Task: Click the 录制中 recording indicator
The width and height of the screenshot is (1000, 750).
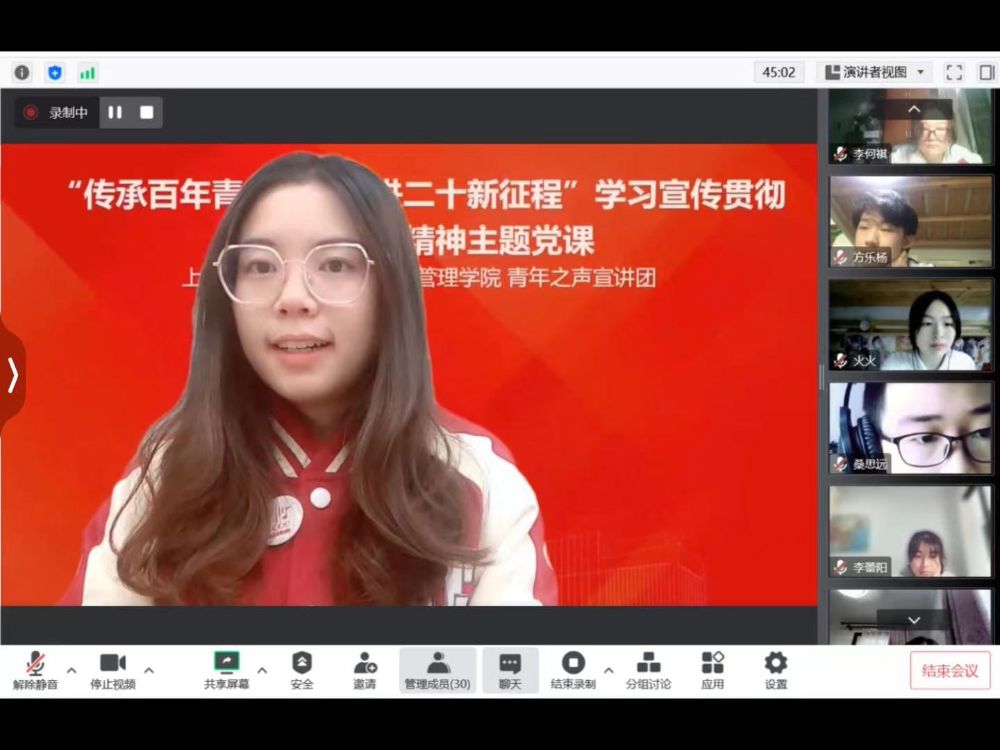Action: click(56, 113)
